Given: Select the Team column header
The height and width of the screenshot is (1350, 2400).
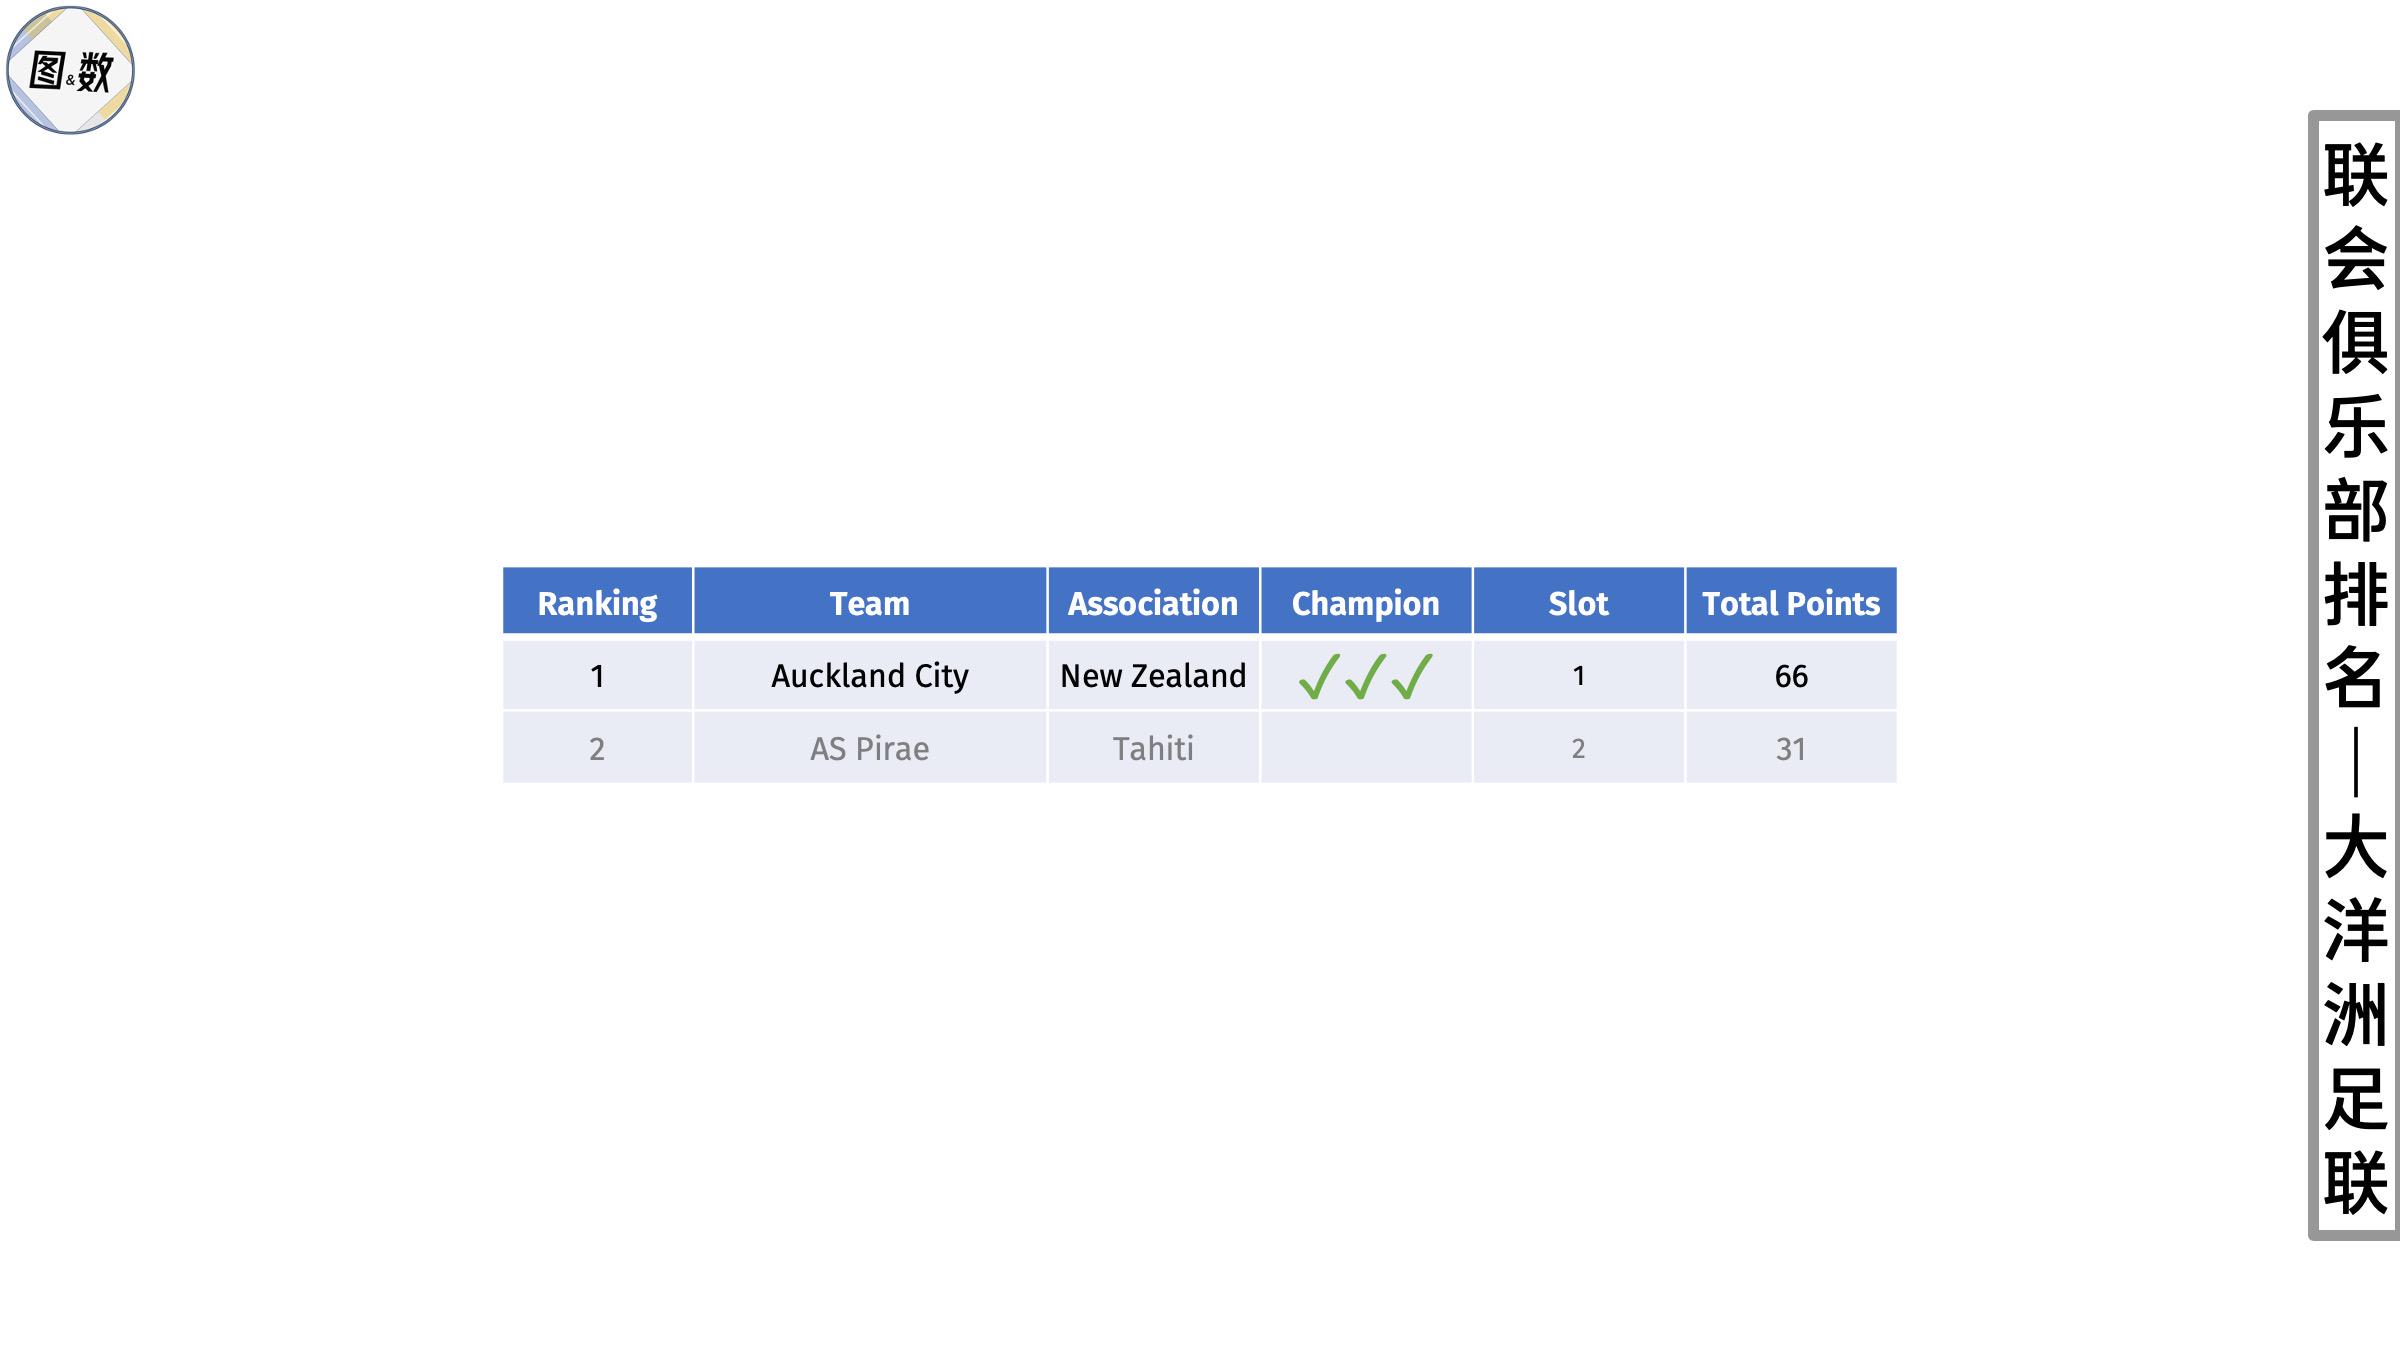Looking at the screenshot, I should [870, 602].
